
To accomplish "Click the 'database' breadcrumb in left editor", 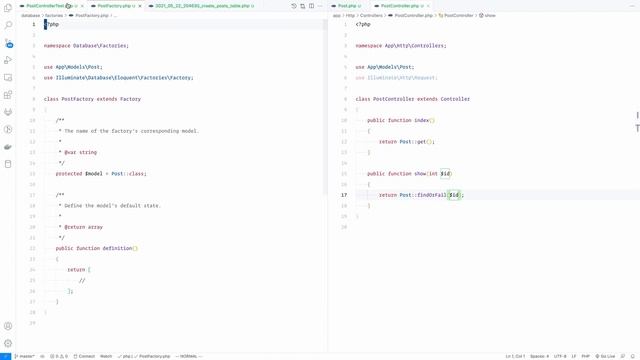I will [x=31, y=16].
